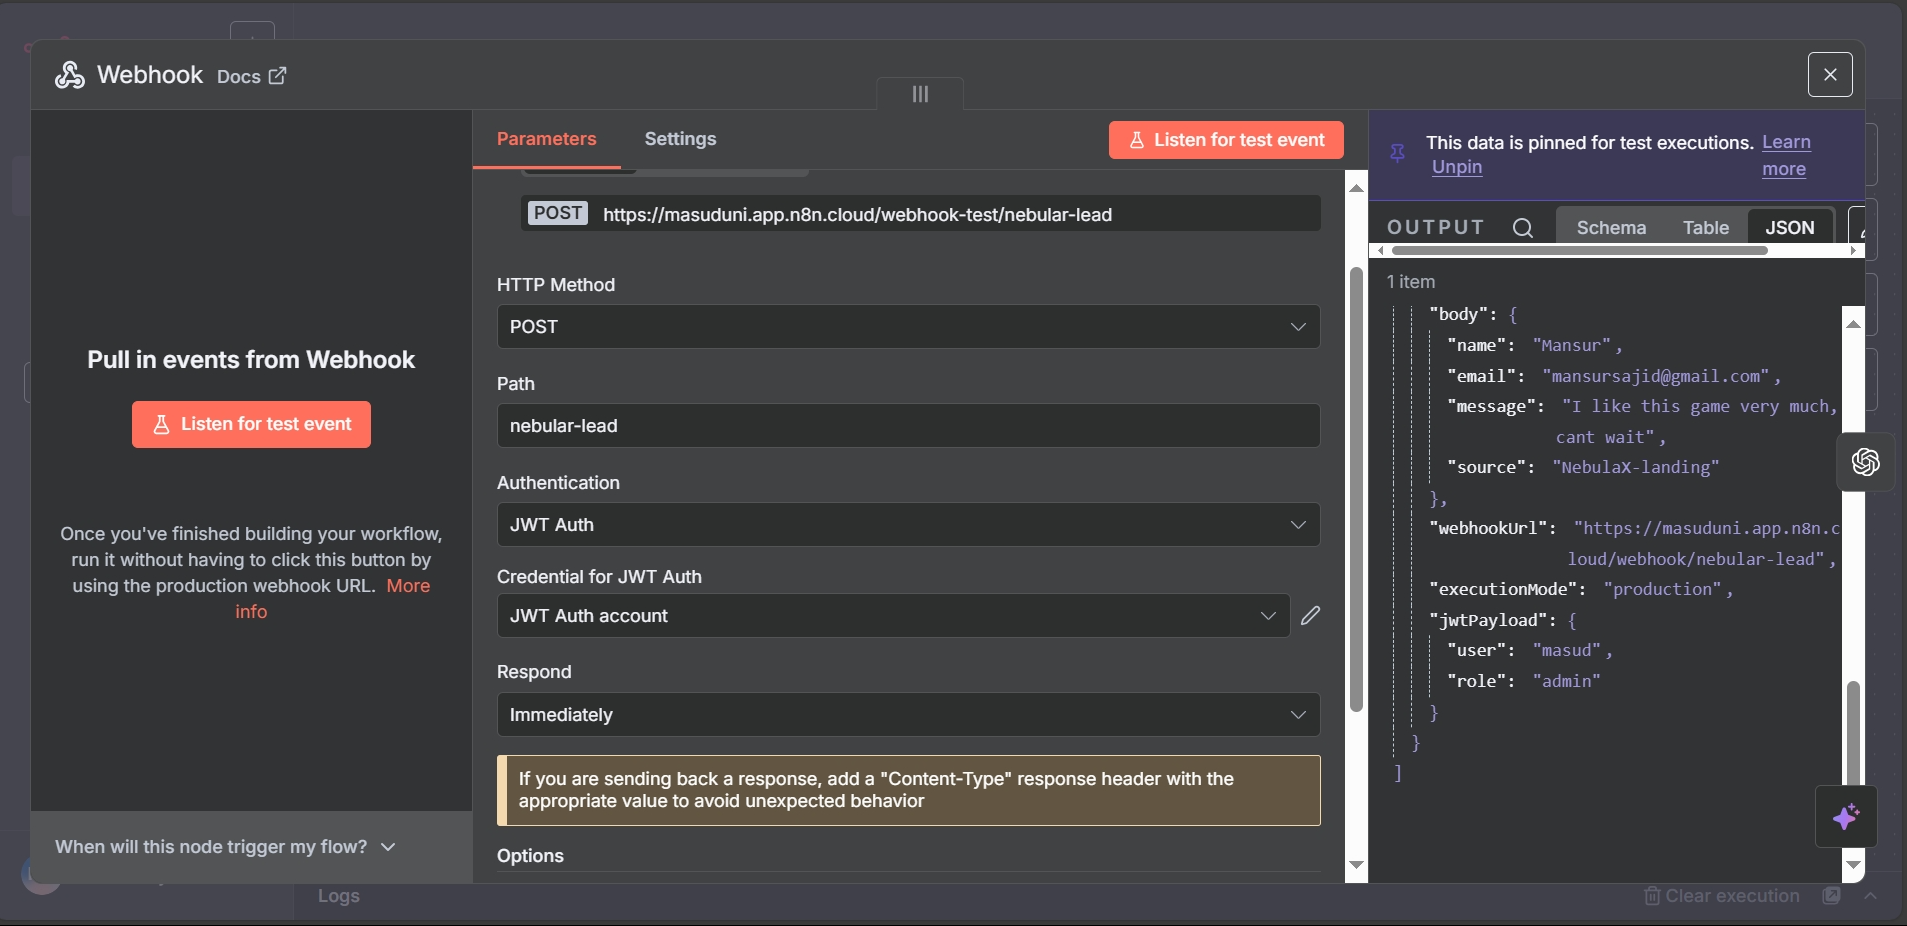
Task: Click Clear execution in background window
Action: click(x=1722, y=896)
